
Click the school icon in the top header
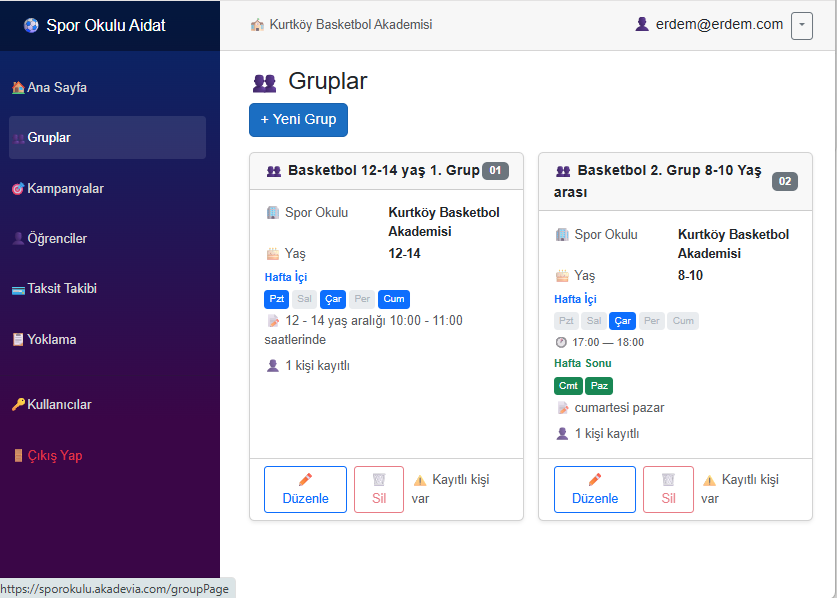(257, 25)
